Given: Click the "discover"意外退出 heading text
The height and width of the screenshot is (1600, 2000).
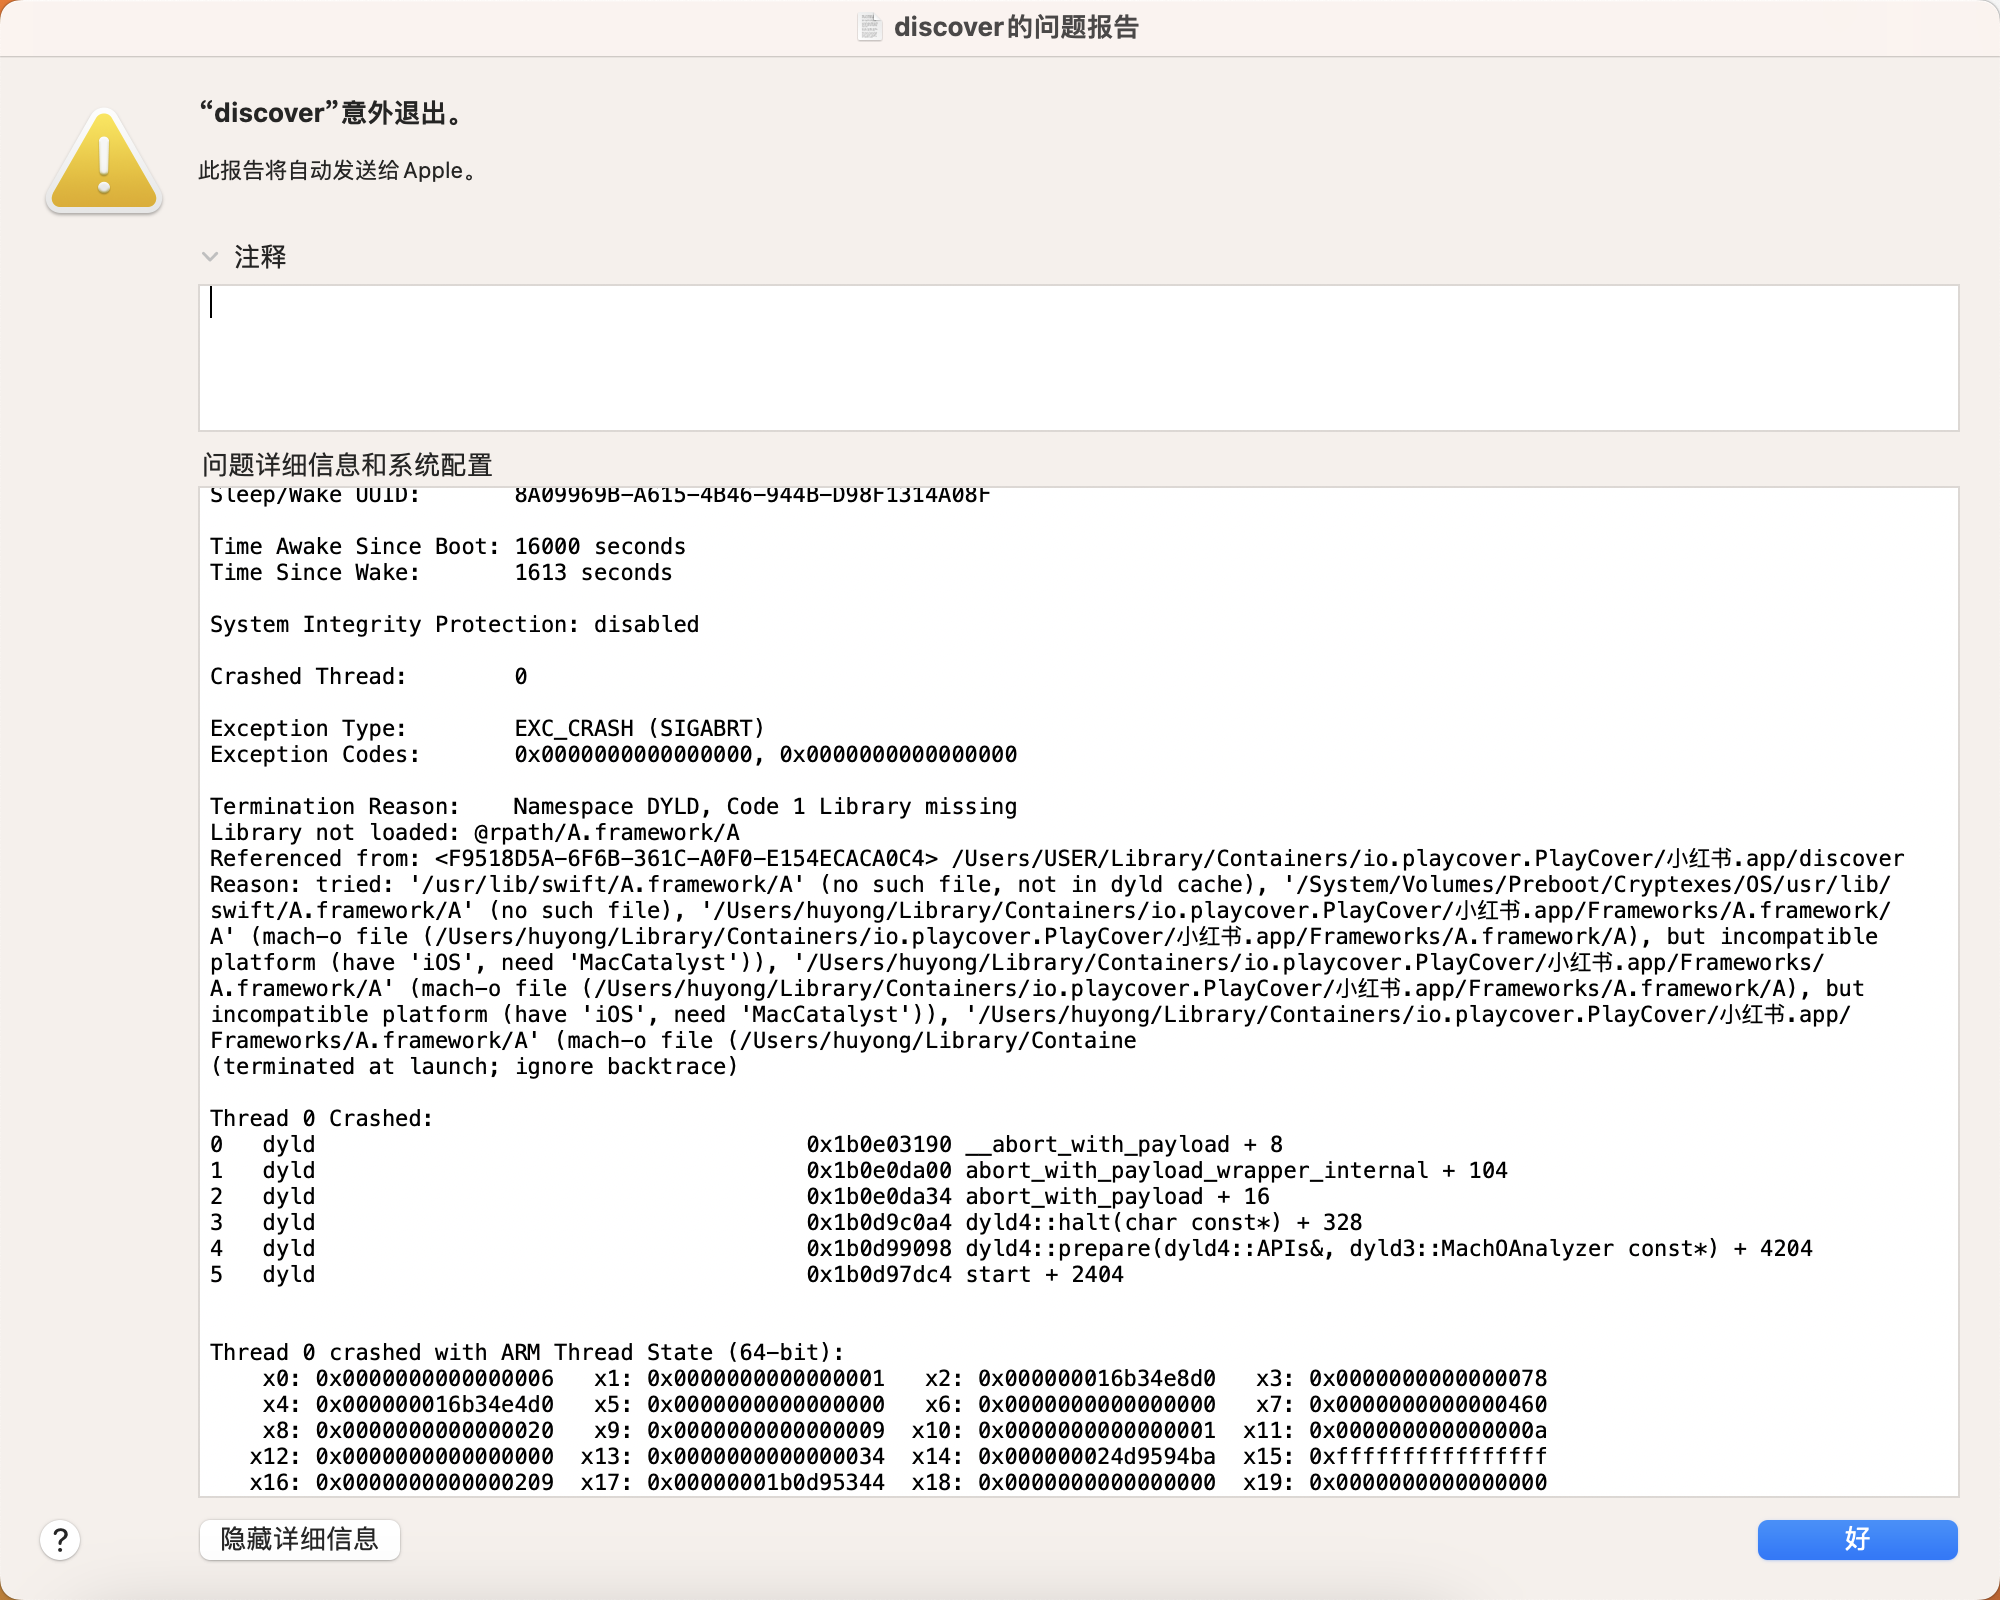Looking at the screenshot, I should 334,113.
